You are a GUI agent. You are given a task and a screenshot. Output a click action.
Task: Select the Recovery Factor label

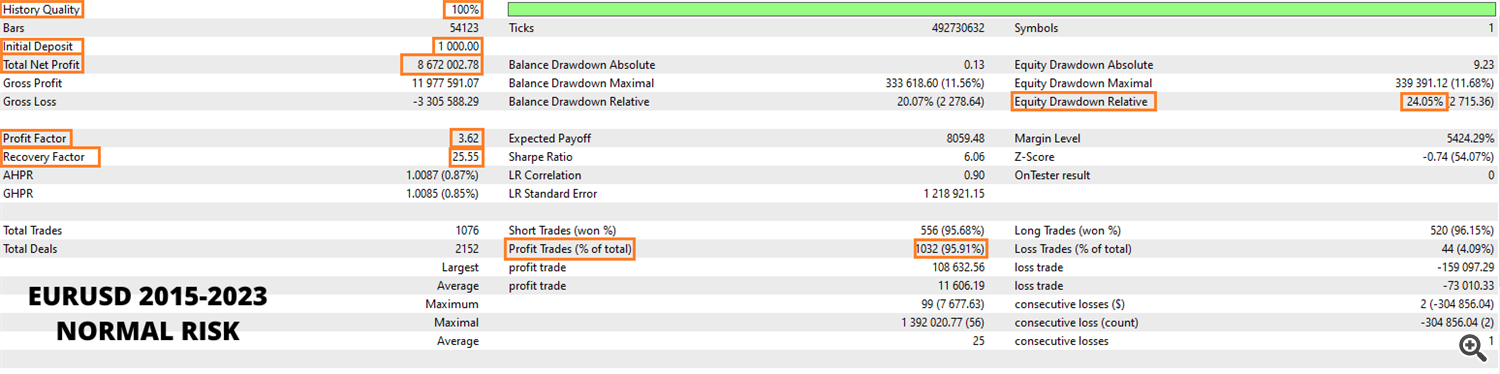[44, 157]
